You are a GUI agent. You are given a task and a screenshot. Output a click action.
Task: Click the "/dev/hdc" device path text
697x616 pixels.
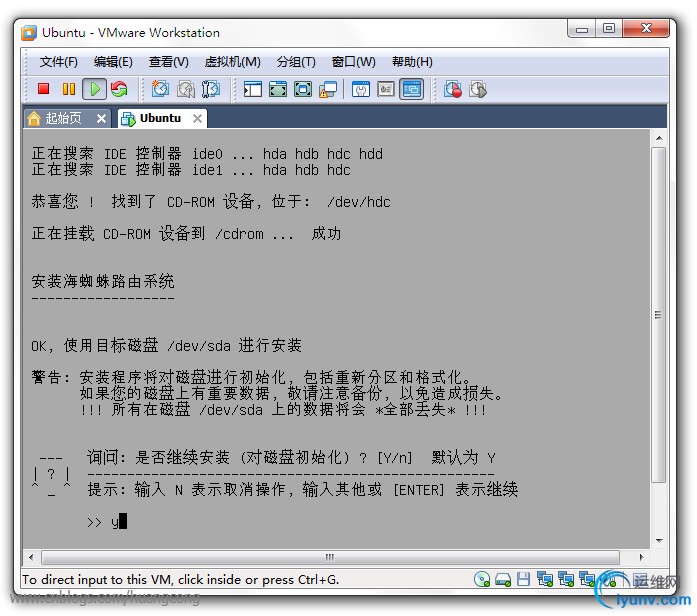point(359,202)
